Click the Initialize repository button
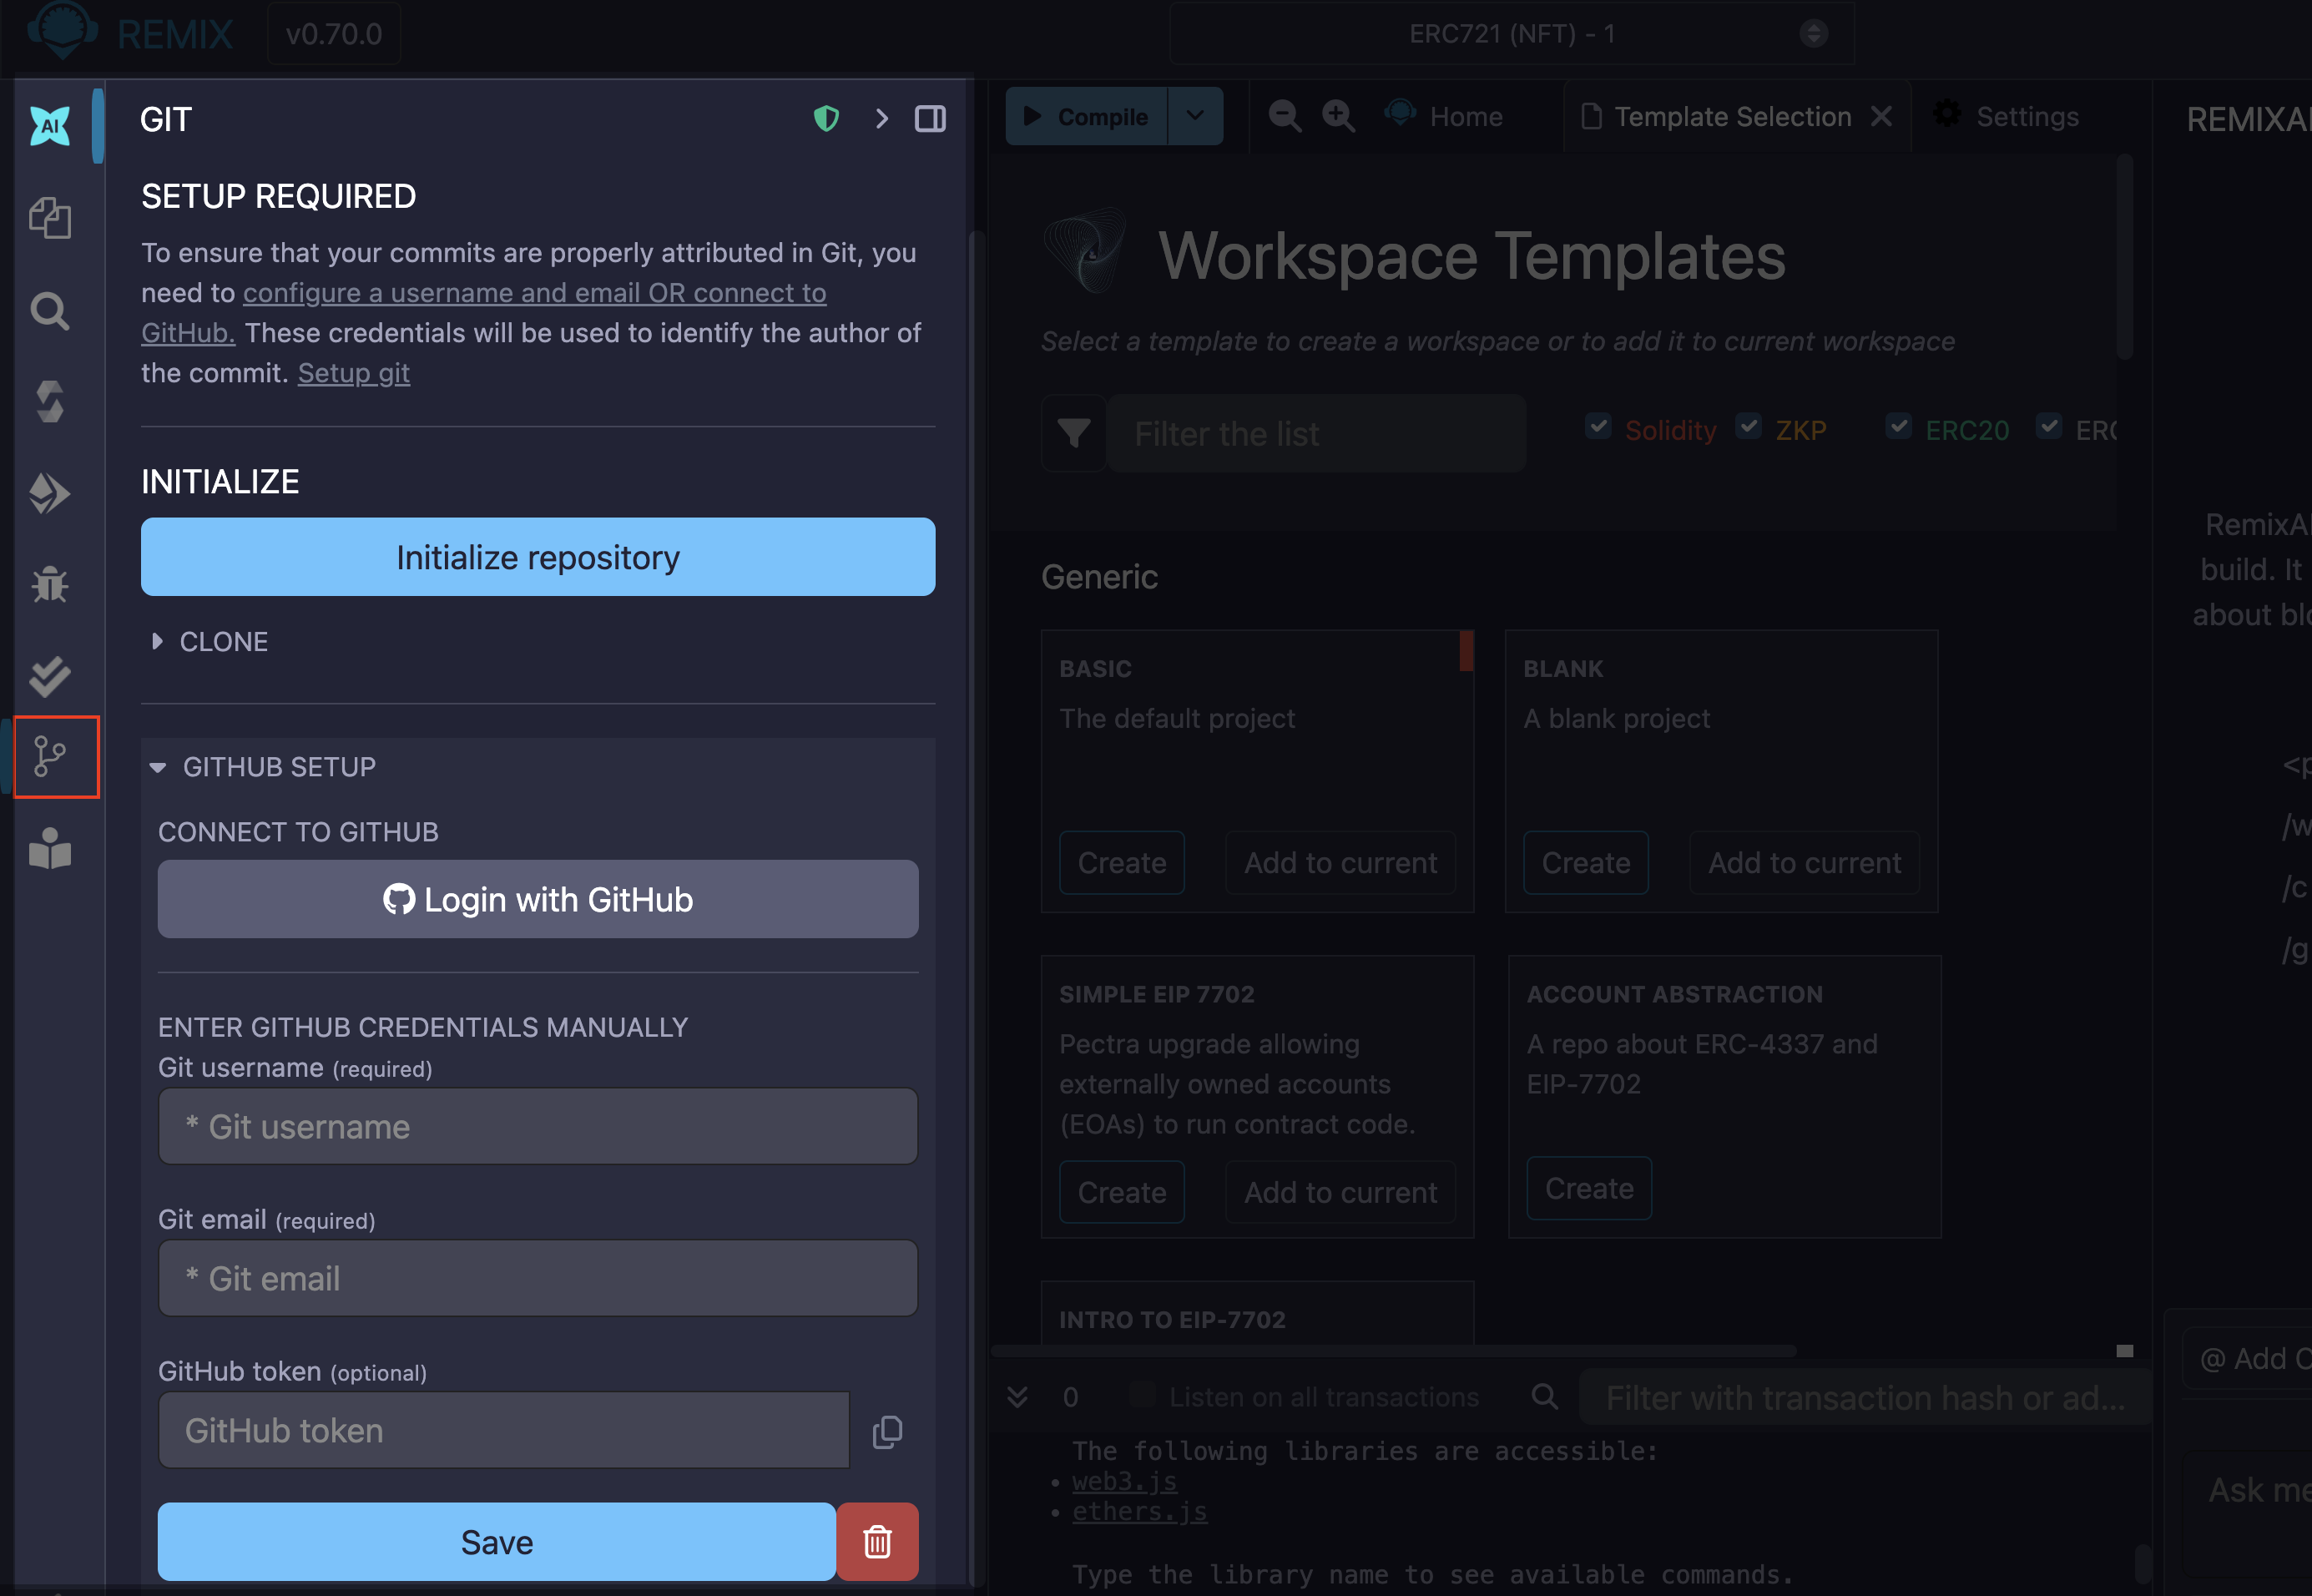This screenshot has height=1596, width=2312. click(538, 557)
